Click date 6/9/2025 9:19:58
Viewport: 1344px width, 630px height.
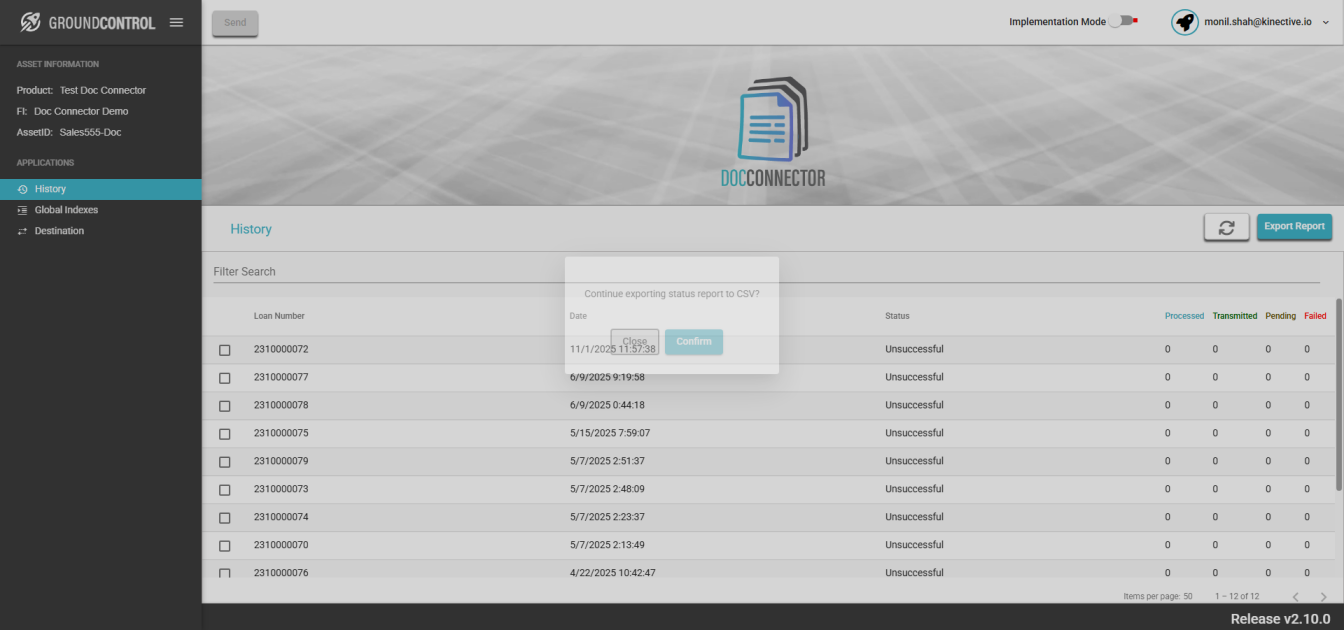point(607,378)
